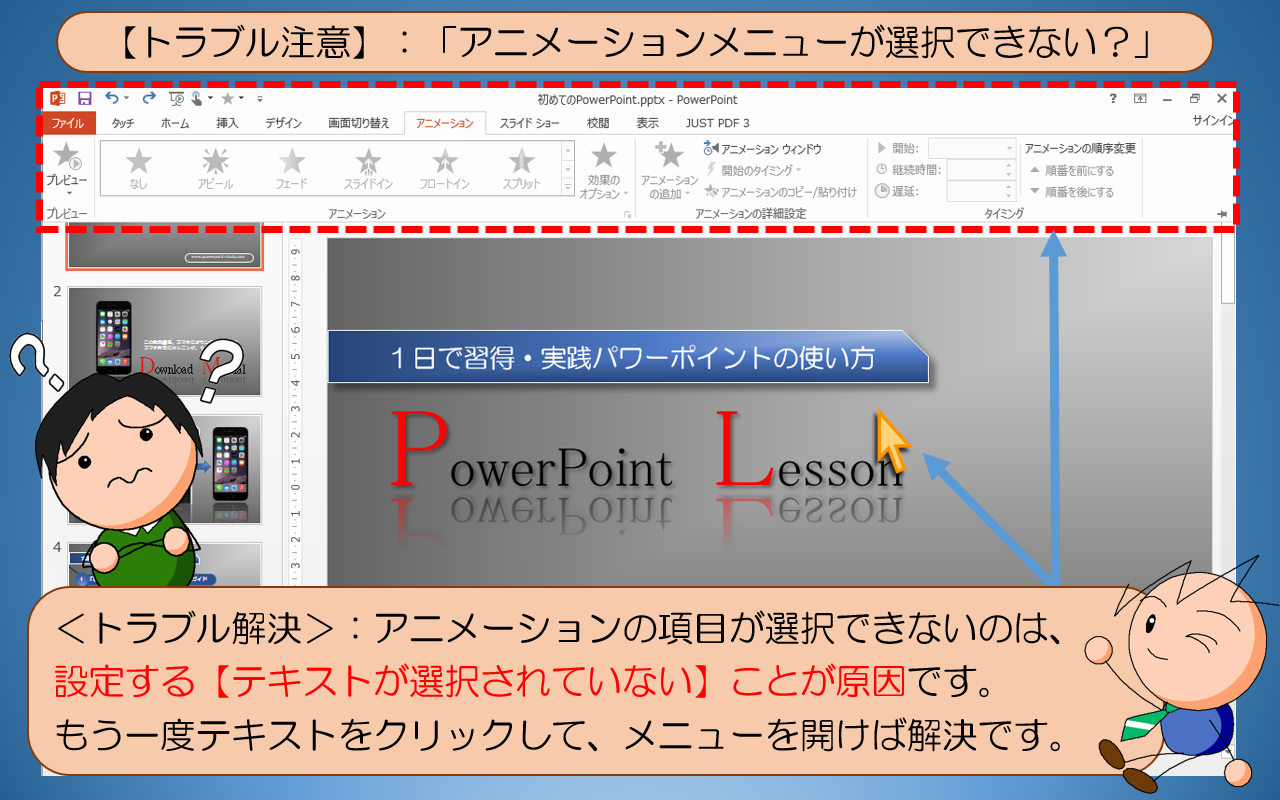Pin the ribbon using the pin icon
Viewport: 1280px width, 800px height.
pos(1221,214)
